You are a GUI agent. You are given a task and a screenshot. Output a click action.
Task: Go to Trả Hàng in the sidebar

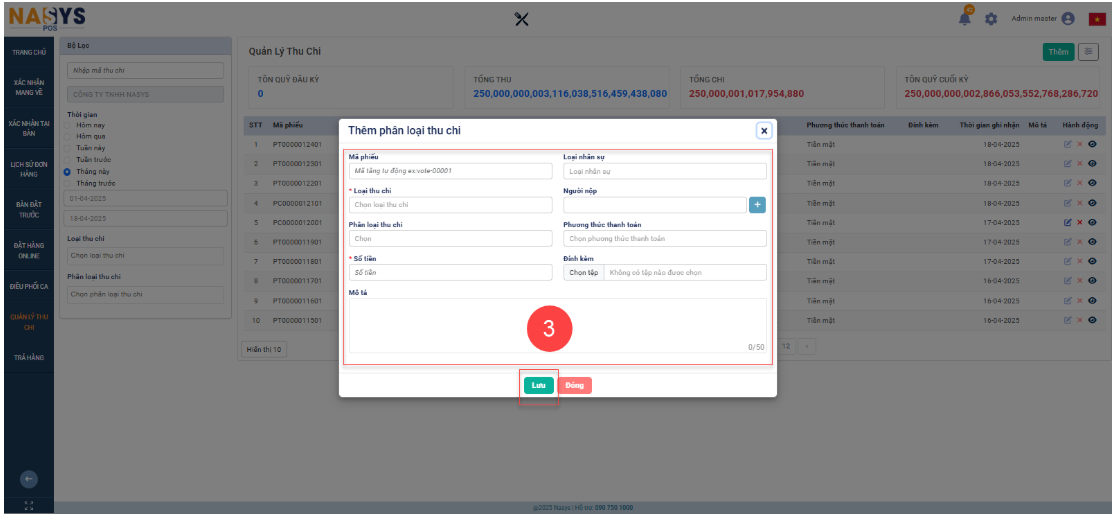pyautogui.click(x=28, y=357)
